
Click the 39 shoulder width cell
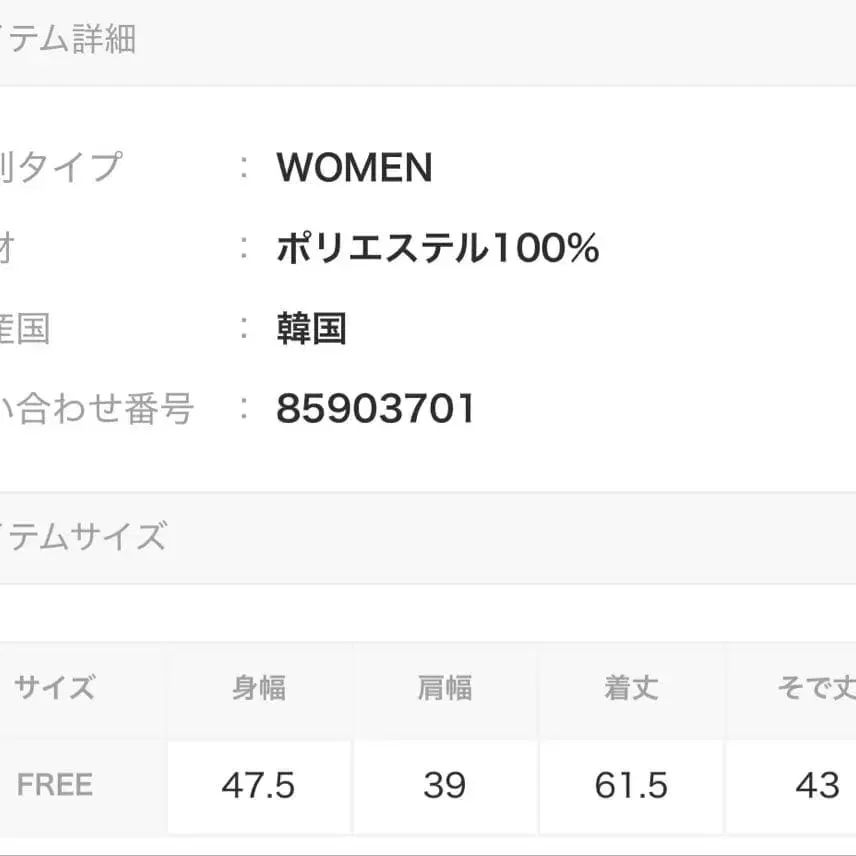pyautogui.click(x=445, y=786)
